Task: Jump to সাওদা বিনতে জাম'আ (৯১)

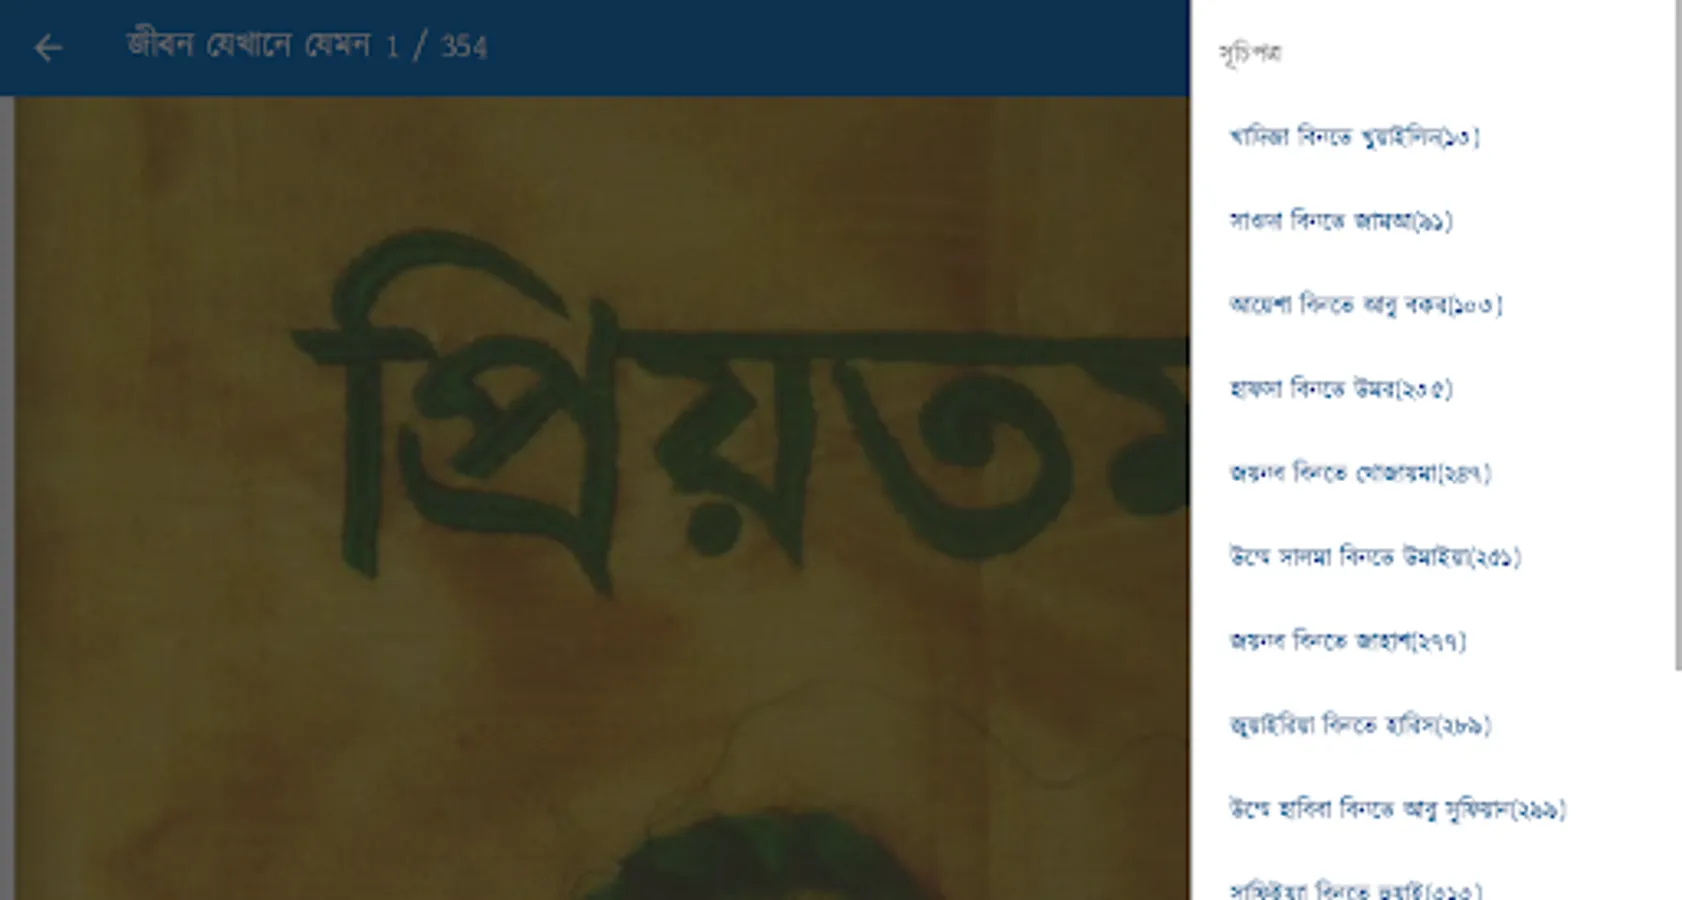Action: tap(1341, 220)
